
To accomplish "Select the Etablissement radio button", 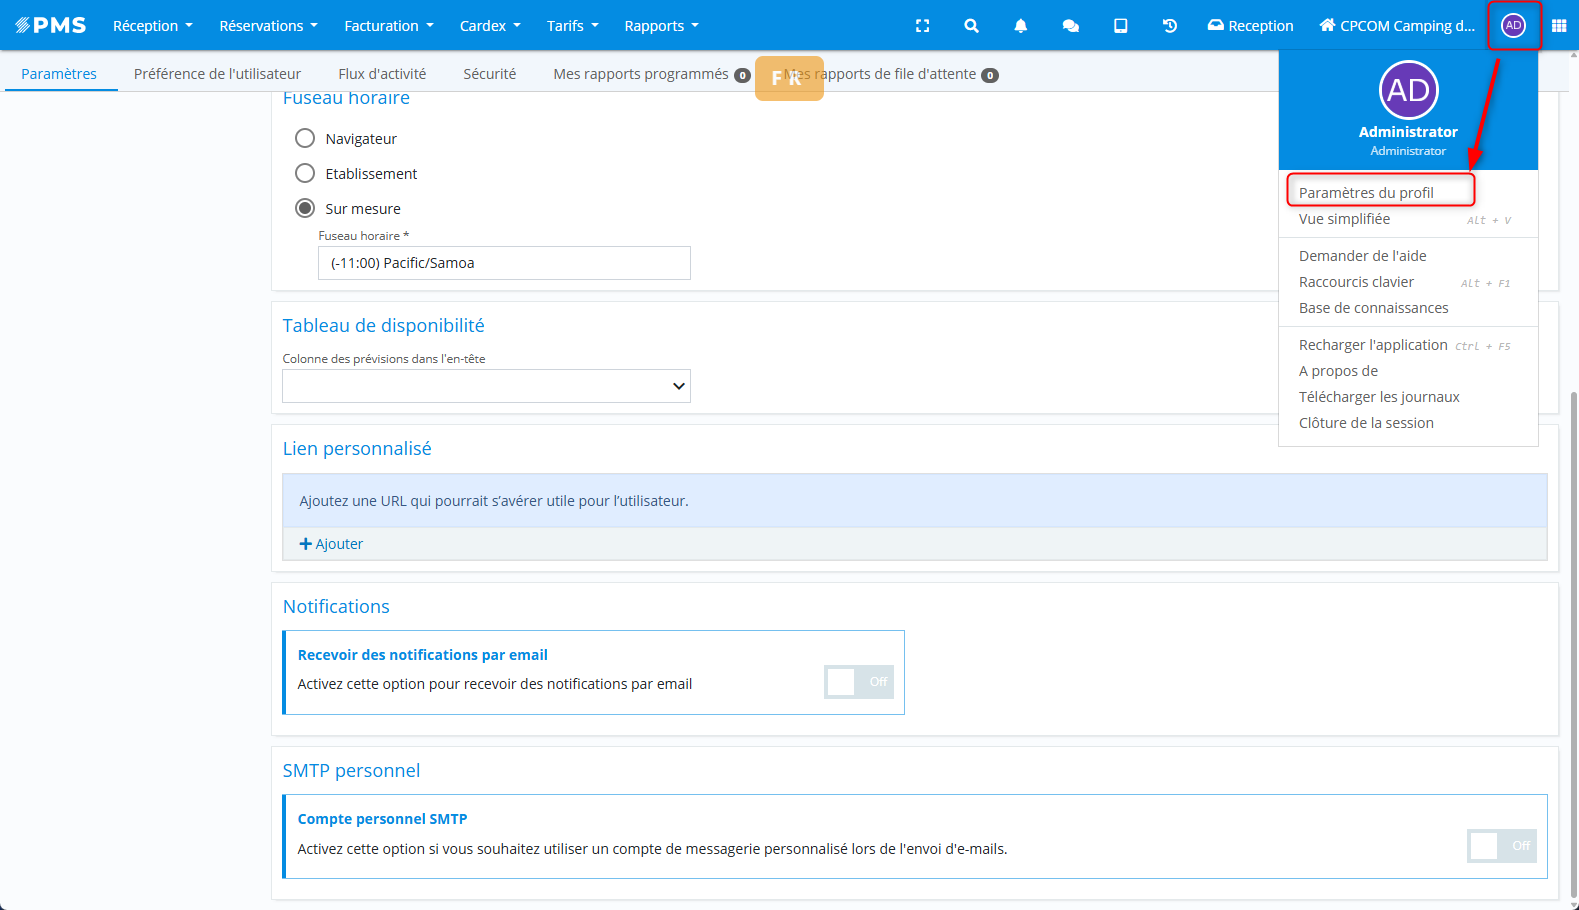I will 305,173.
